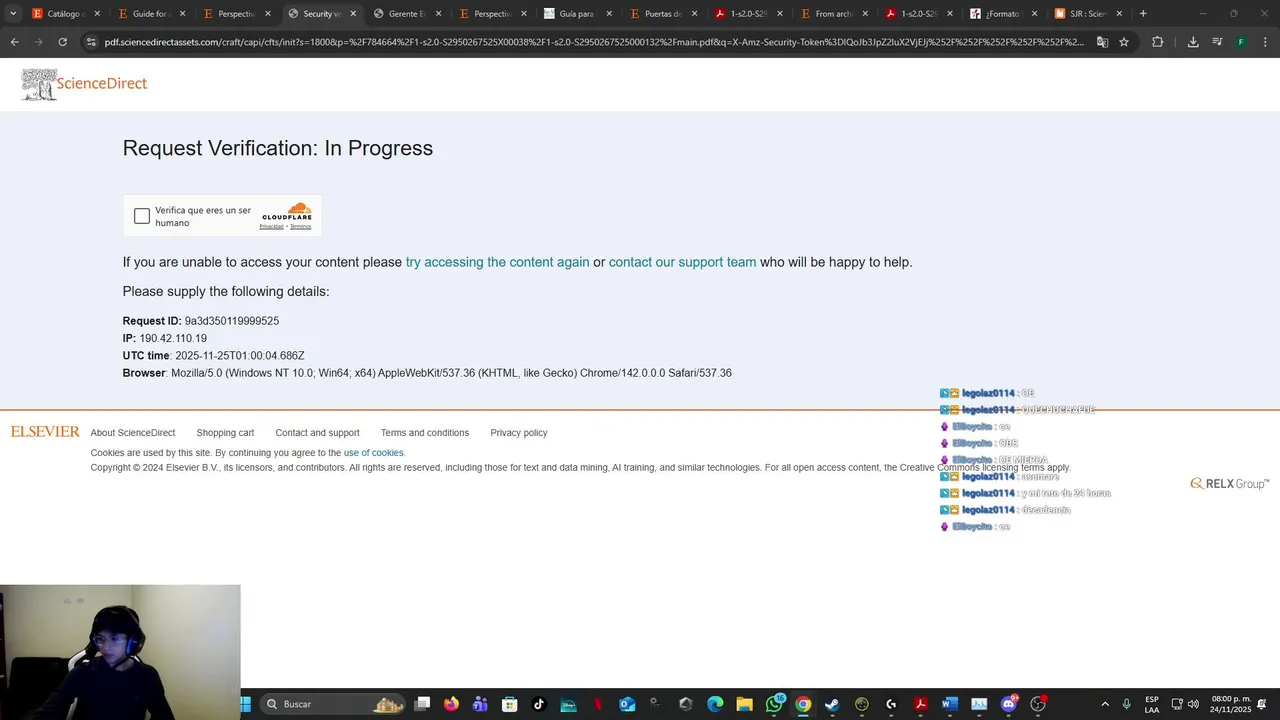Open Cloudflare Términos link
Viewport: 1280px width, 720px height.
pyautogui.click(x=301, y=227)
